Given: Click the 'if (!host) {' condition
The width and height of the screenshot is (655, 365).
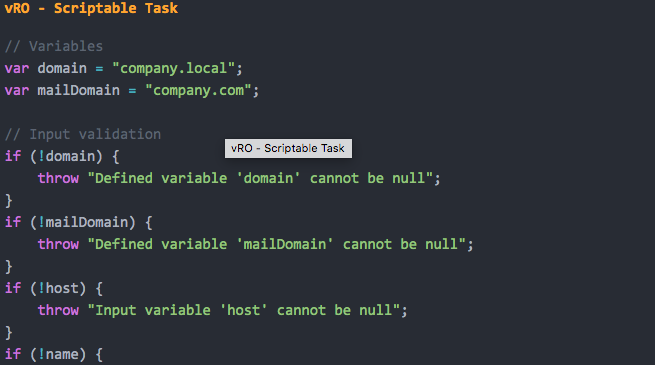Looking at the screenshot, I should point(53,288).
